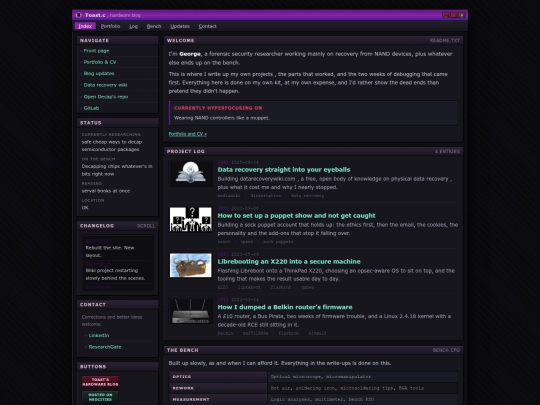Click the '4 ENTRIES' label in Project Log header
The height and width of the screenshot is (405, 540).
tap(447, 152)
